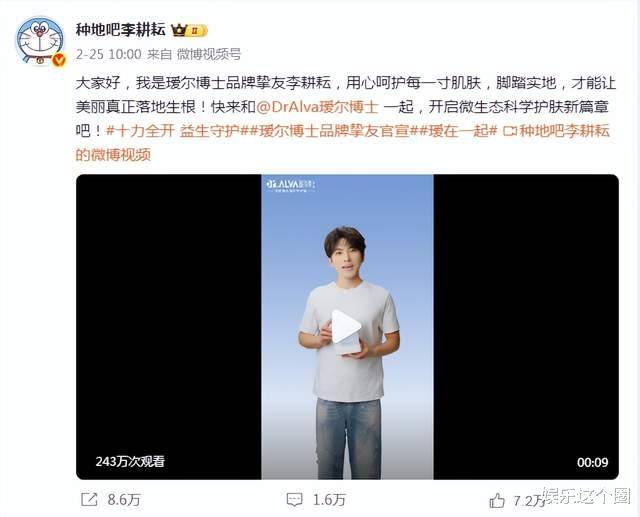Click the repost share icon
This screenshot has height=517, width=640.
(x=89, y=499)
